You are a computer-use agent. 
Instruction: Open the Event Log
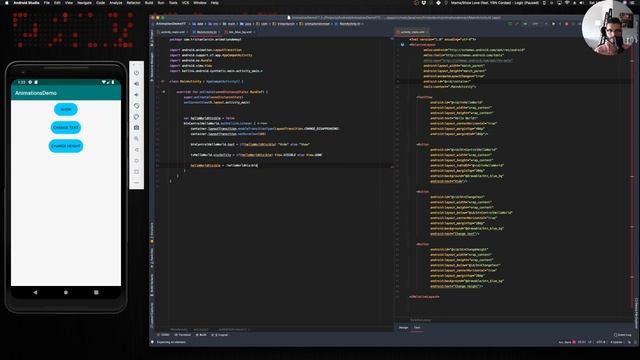click(622, 335)
